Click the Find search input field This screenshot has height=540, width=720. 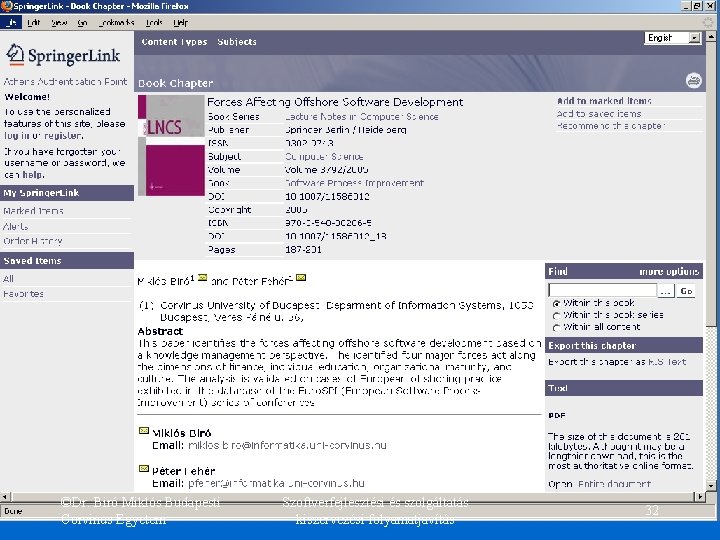(603, 290)
